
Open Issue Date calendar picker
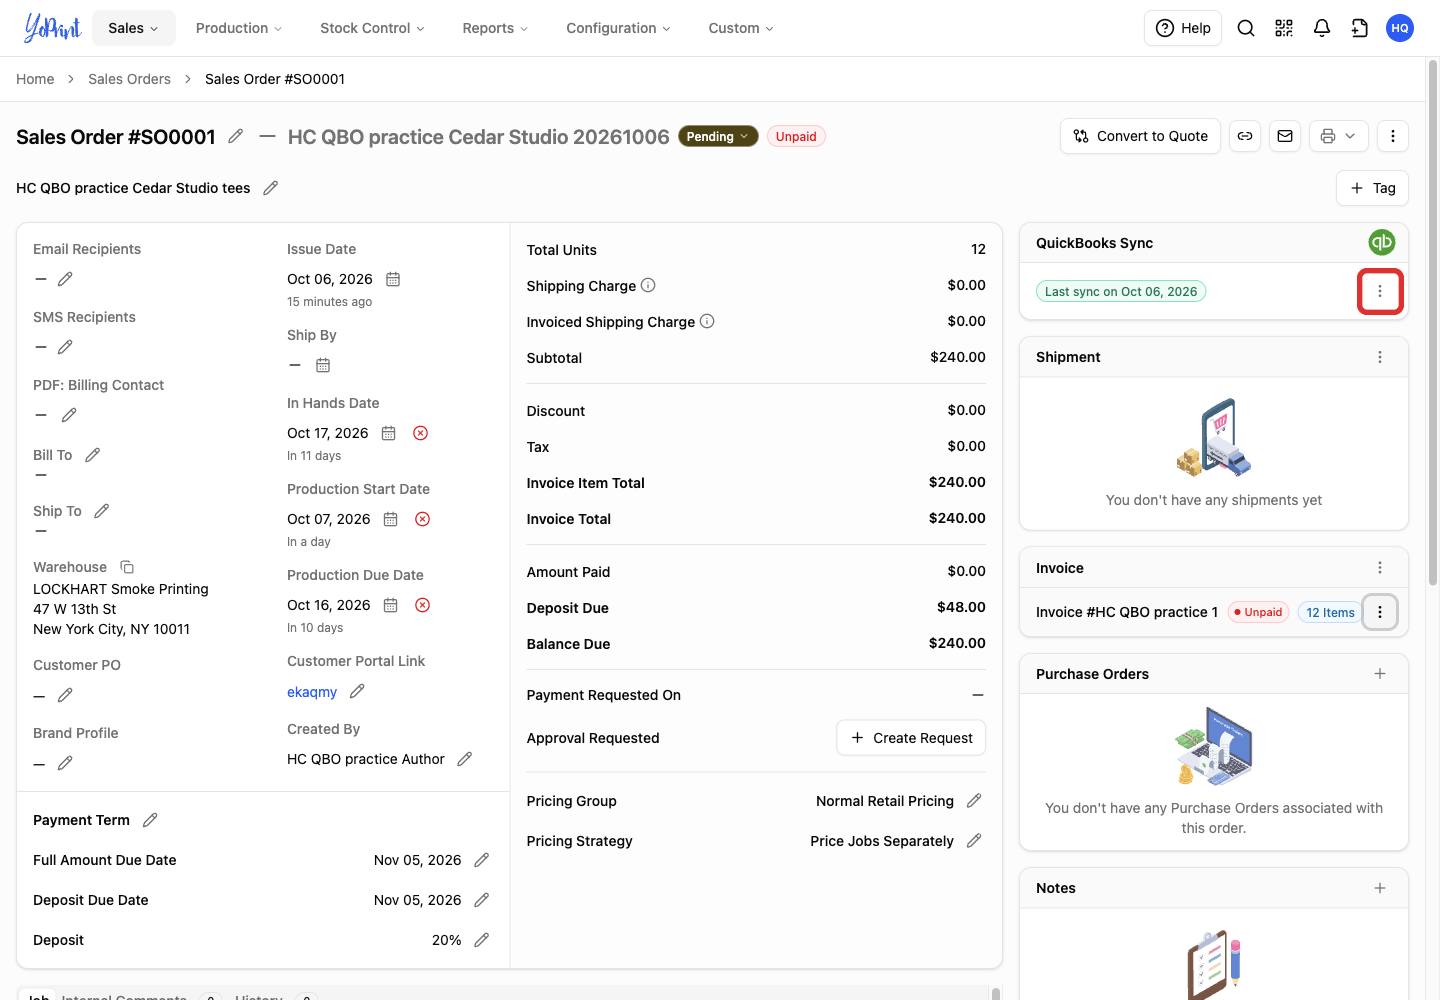(x=393, y=279)
